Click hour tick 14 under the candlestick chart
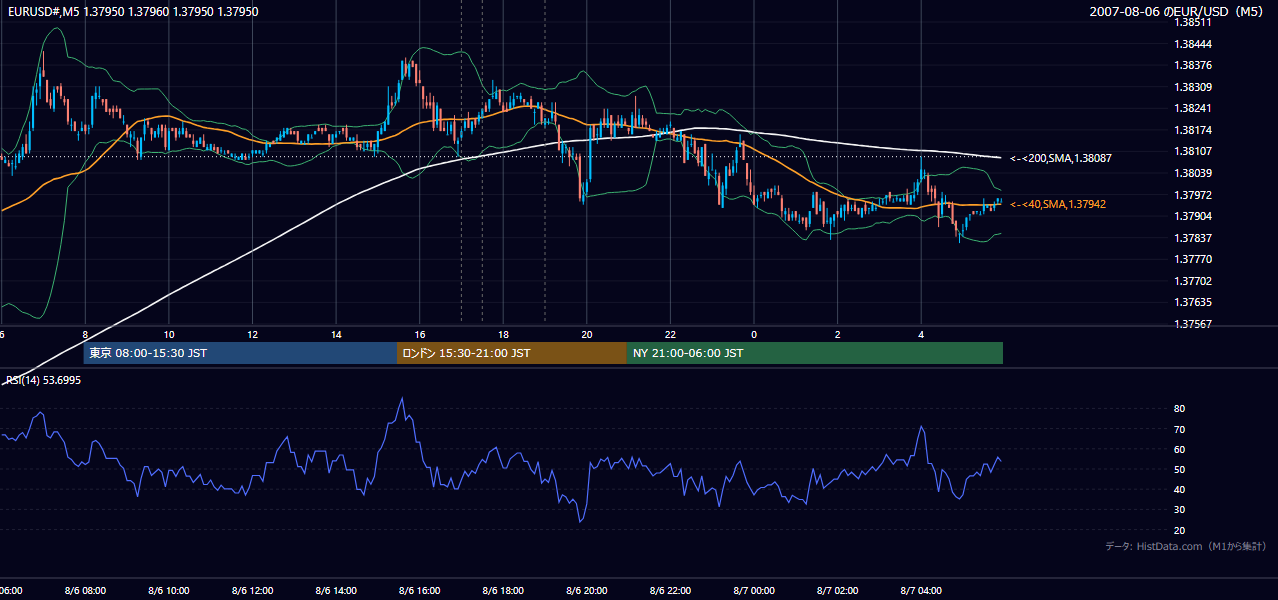This screenshot has width=1278, height=600. coord(336,334)
